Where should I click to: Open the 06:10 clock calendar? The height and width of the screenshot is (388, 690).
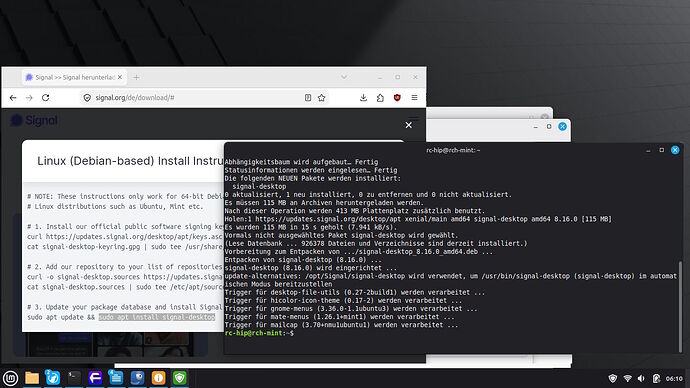(674, 378)
